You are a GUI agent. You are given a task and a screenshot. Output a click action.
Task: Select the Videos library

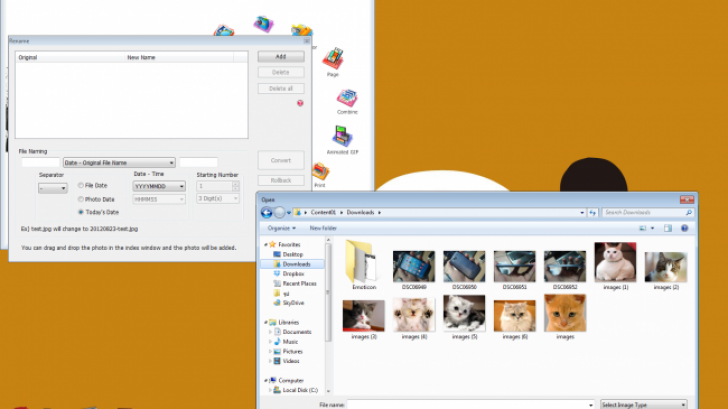291,361
